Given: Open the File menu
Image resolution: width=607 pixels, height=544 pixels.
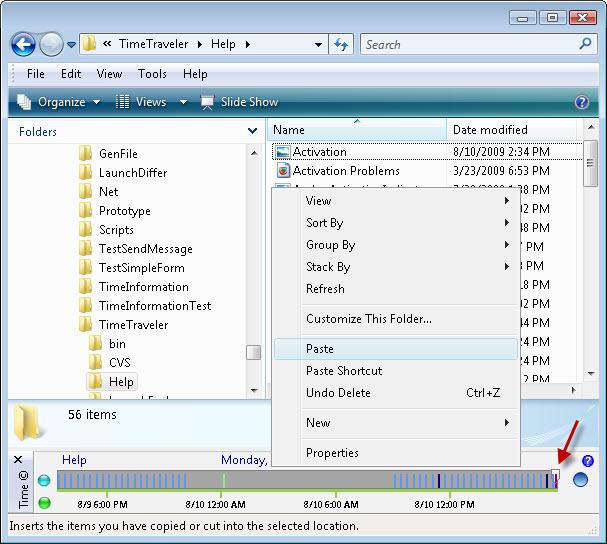Looking at the screenshot, I should [36, 74].
